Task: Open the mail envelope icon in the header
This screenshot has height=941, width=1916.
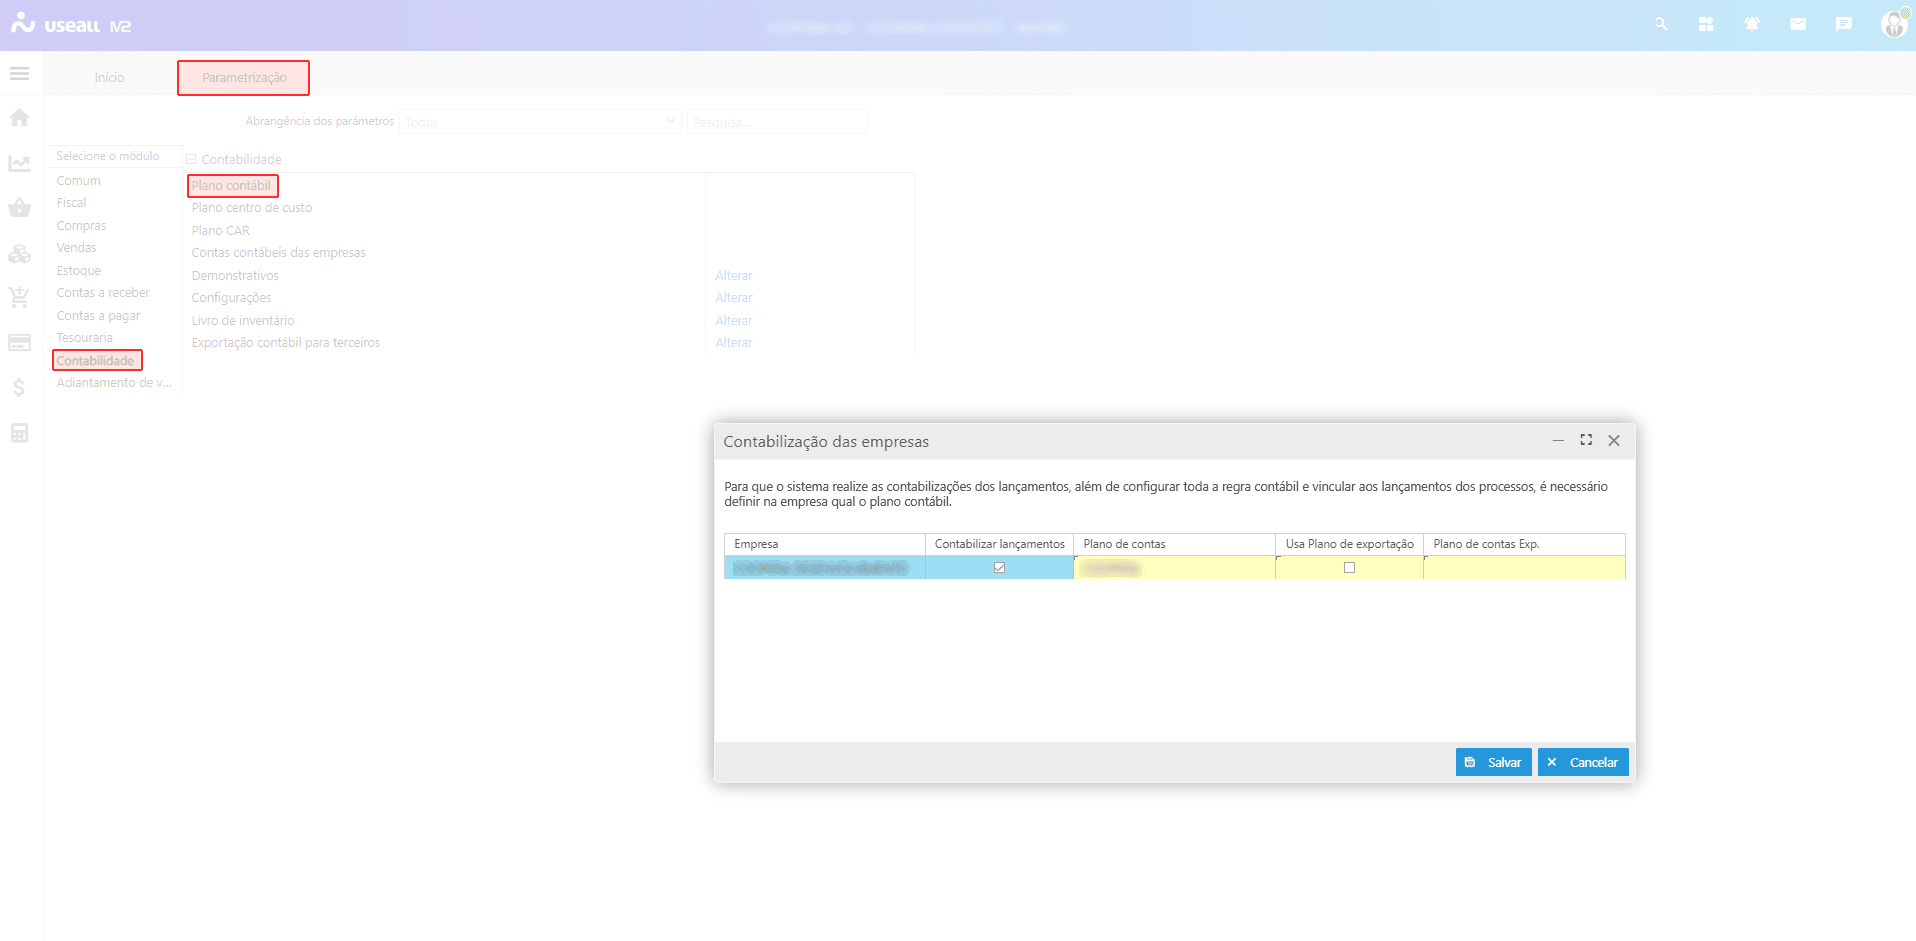Action: (x=1798, y=24)
